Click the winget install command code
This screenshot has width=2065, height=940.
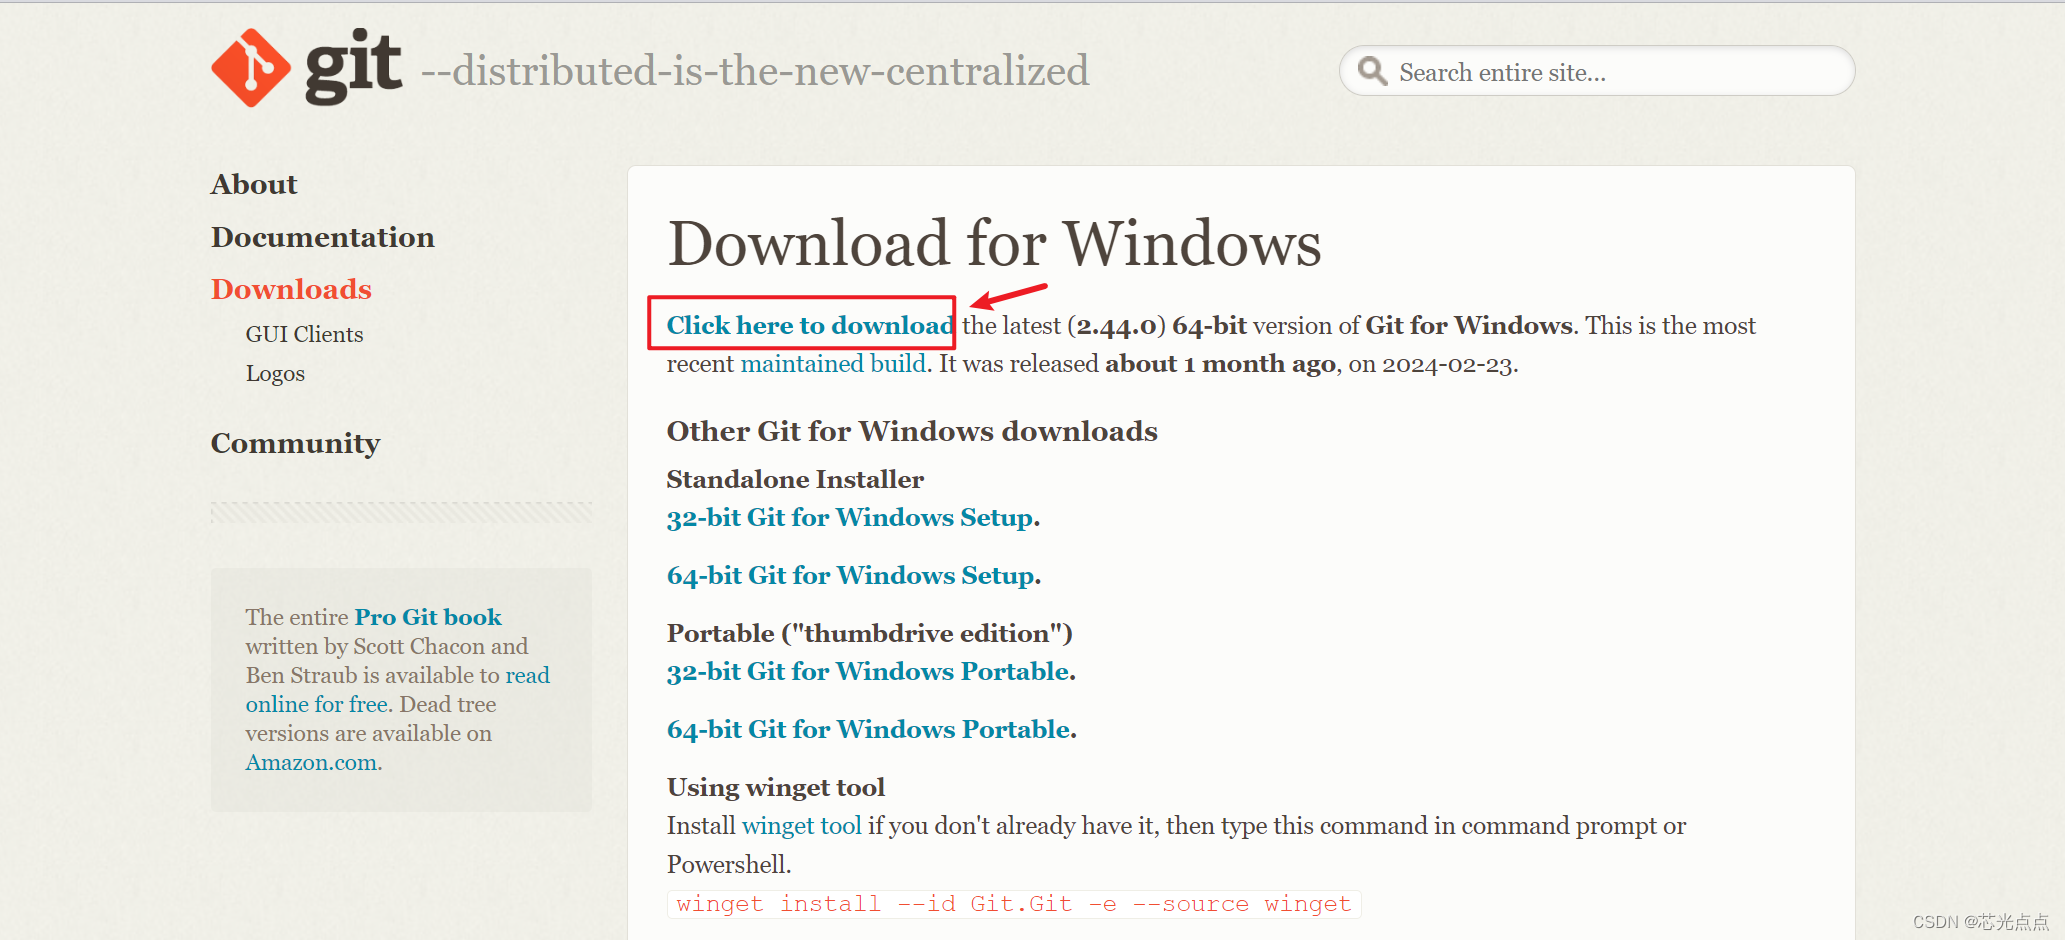(1014, 904)
